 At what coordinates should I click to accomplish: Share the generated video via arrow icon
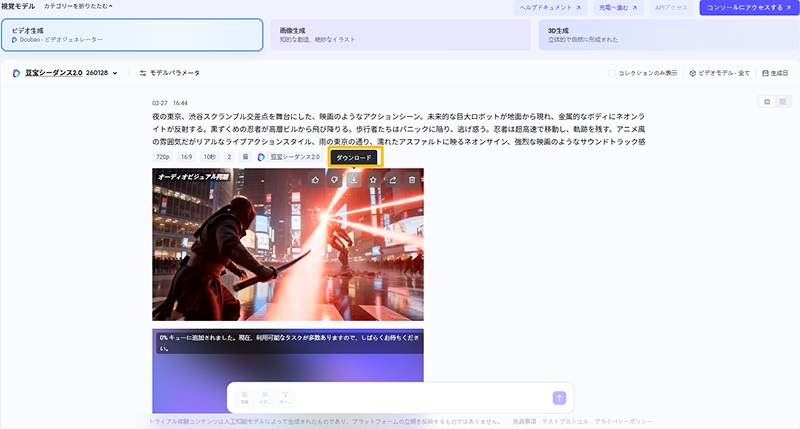pos(393,180)
